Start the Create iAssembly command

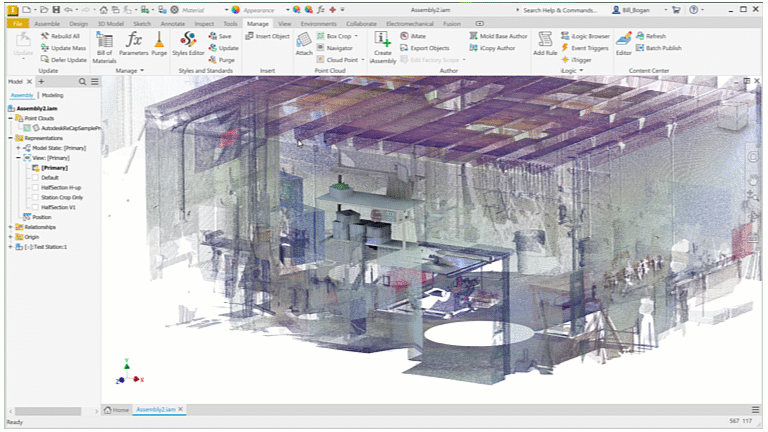coord(383,48)
